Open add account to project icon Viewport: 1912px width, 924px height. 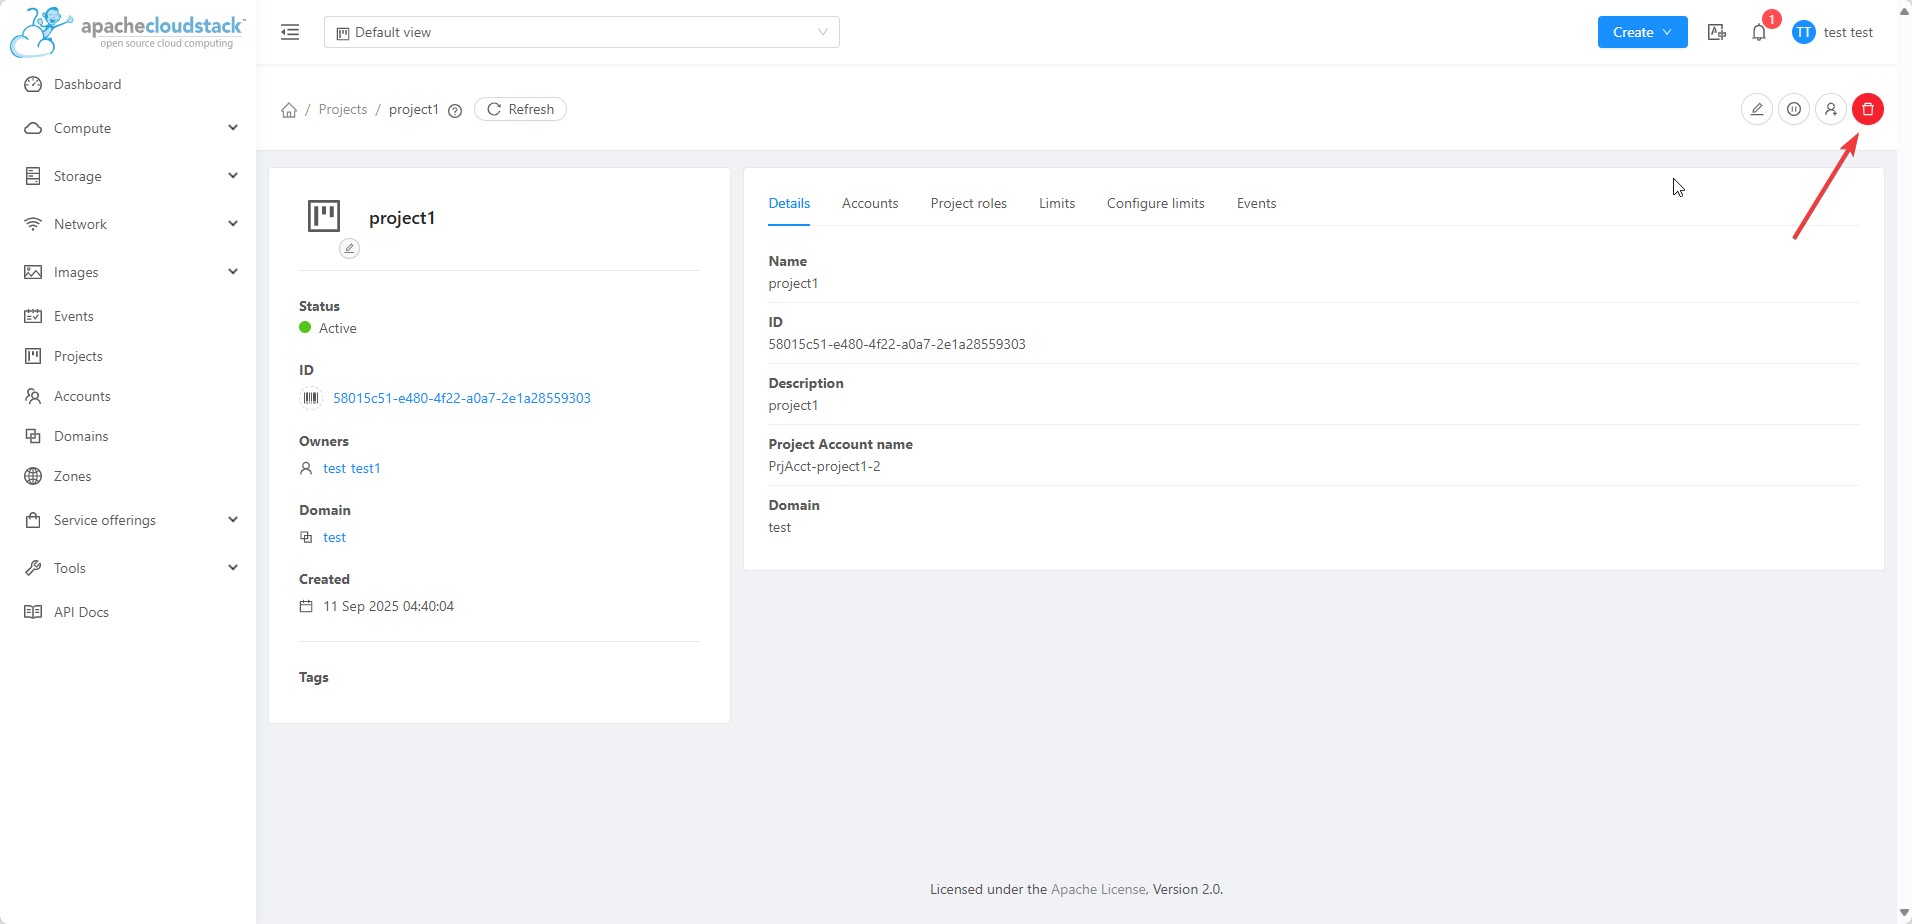(1830, 109)
